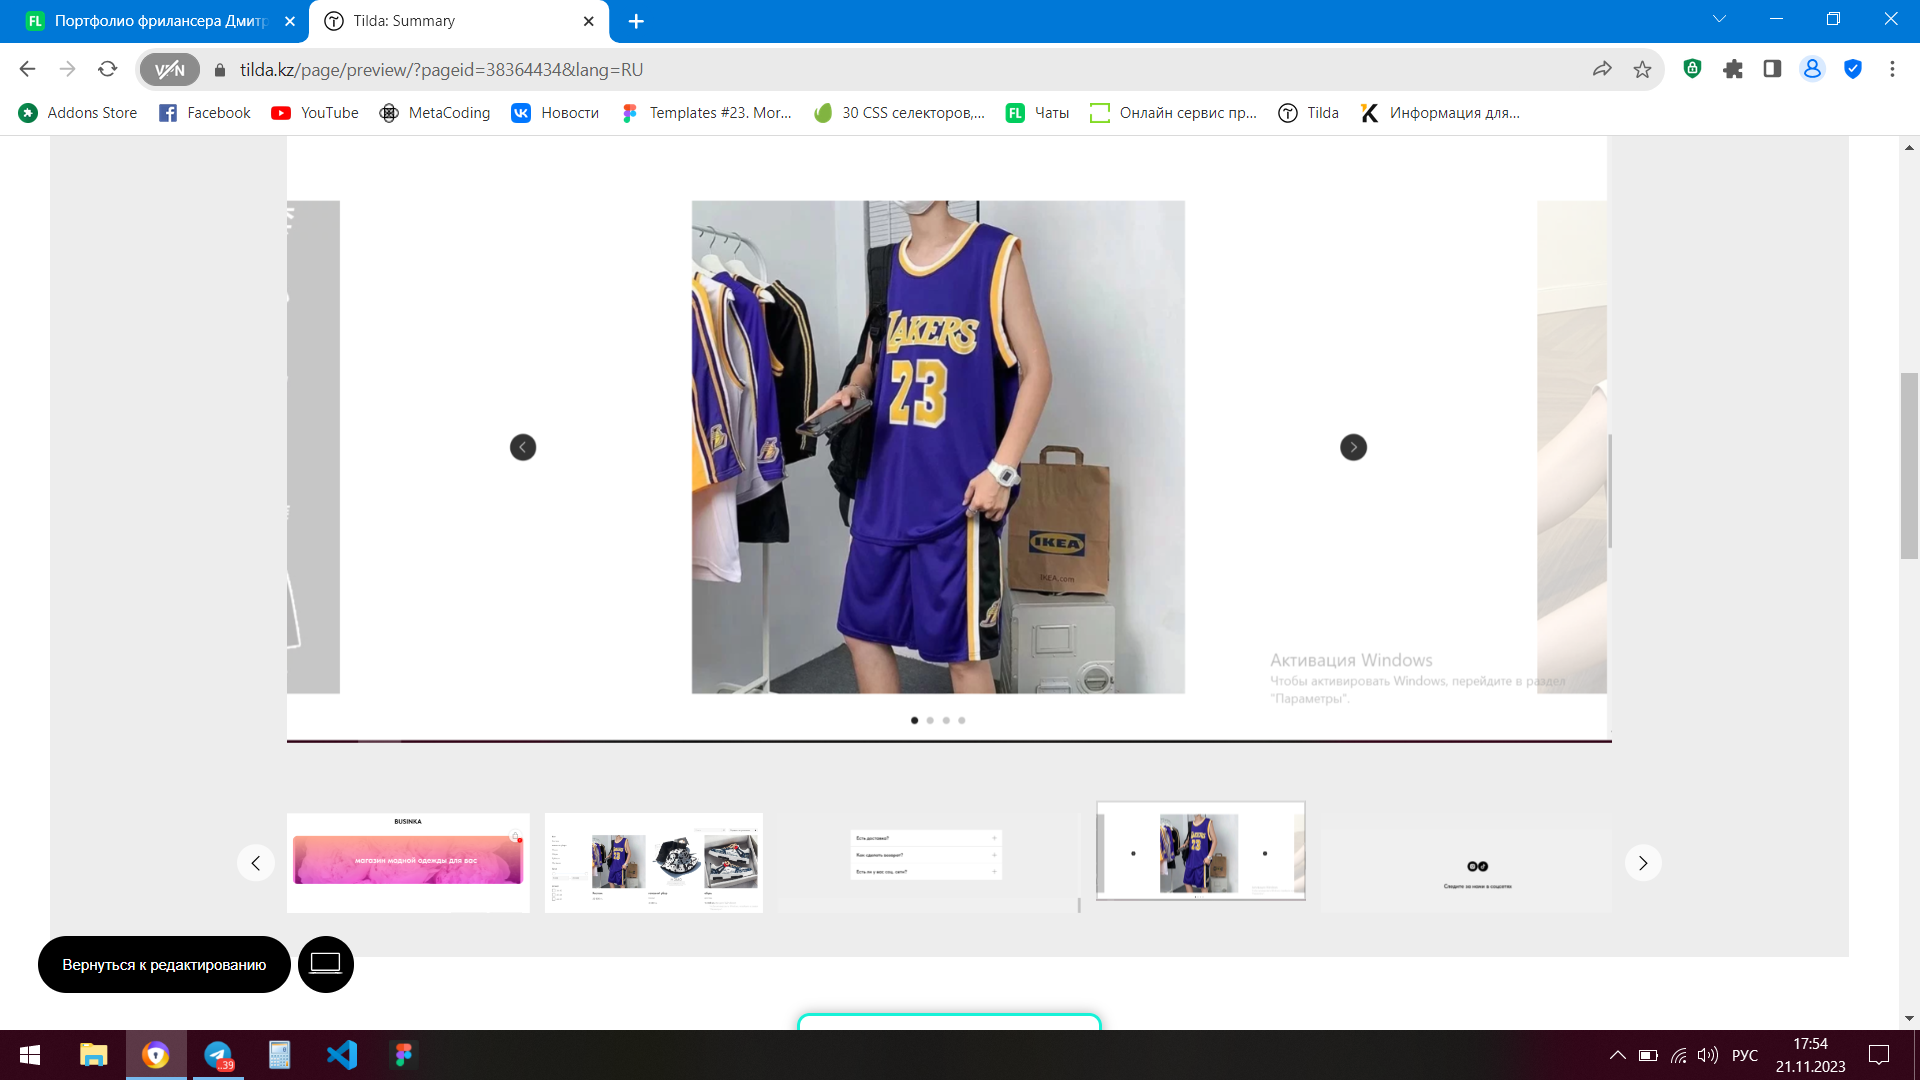The width and height of the screenshot is (1920, 1080).
Task: Expand the system tray hidden icons chevron
Action: (x=1617, y=1055)
